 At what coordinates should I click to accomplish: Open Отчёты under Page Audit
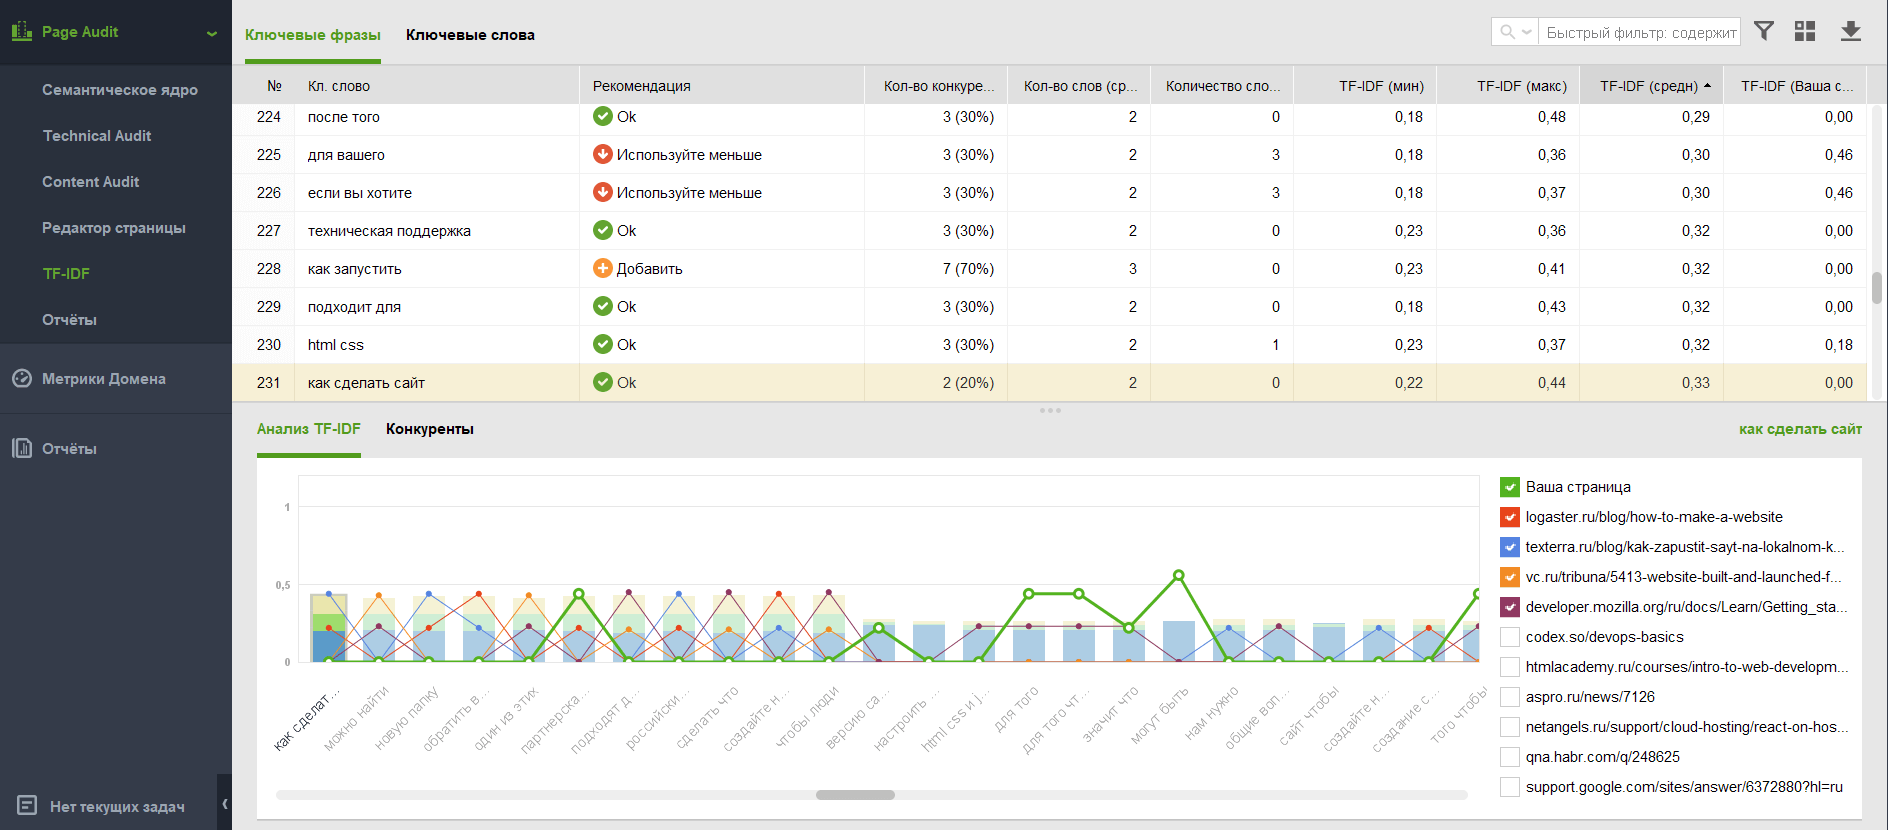point(69,319)
